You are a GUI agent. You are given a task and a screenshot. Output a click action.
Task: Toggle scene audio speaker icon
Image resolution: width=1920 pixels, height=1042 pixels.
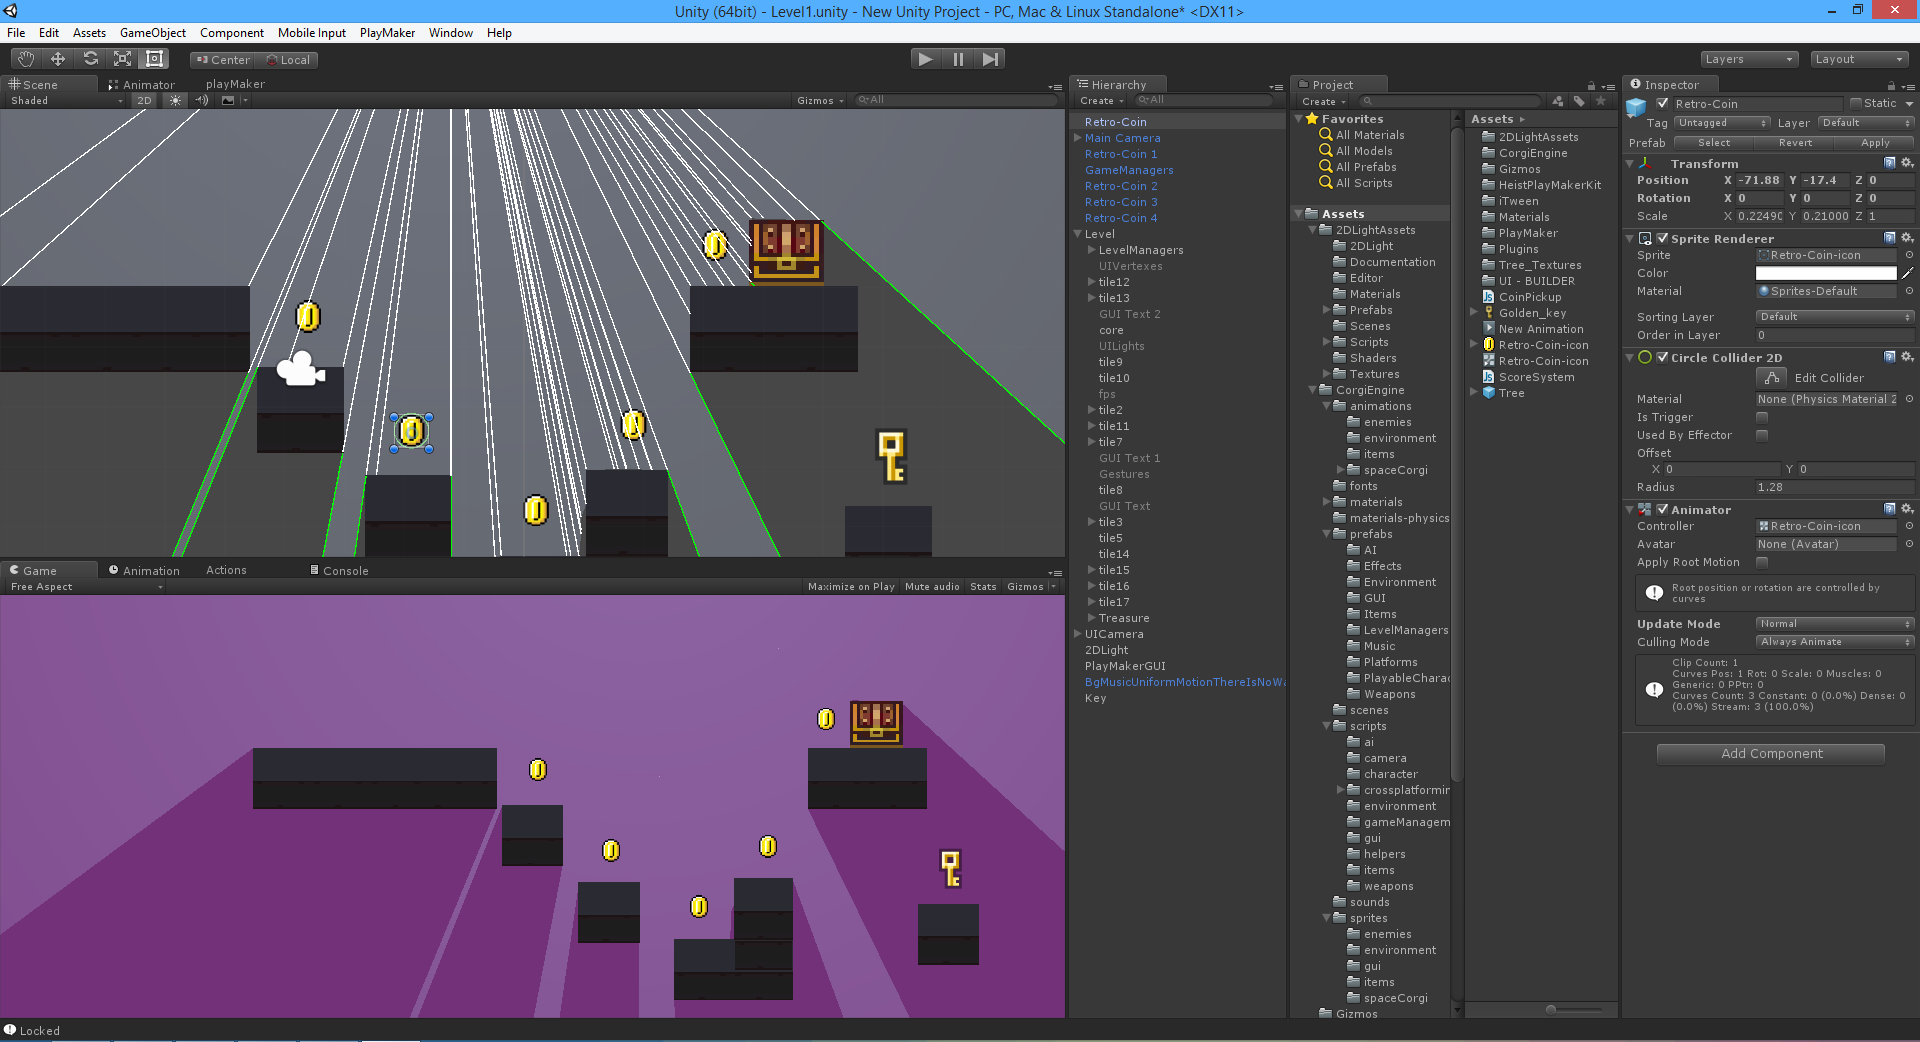[x=201, y=100]
